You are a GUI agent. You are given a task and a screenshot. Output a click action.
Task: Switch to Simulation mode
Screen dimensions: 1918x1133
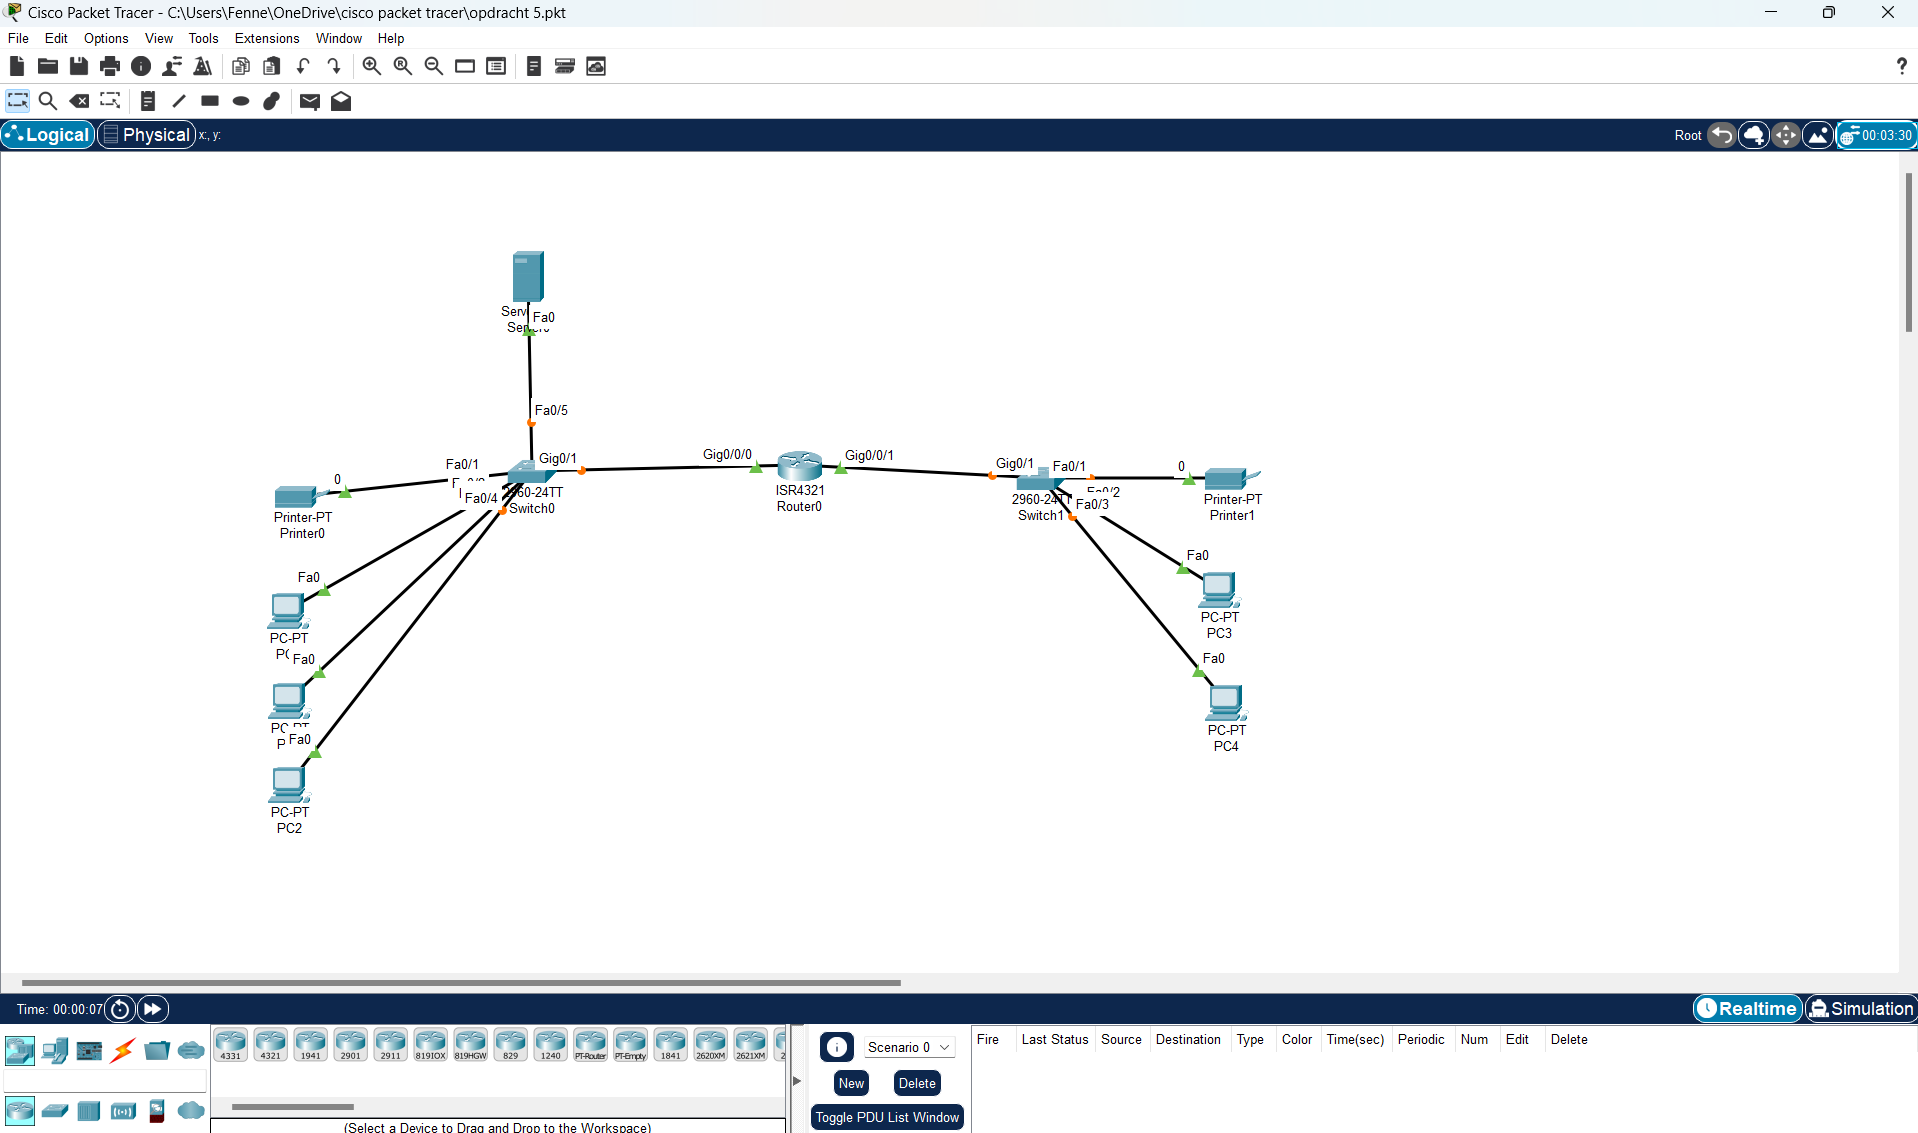1861,1009
